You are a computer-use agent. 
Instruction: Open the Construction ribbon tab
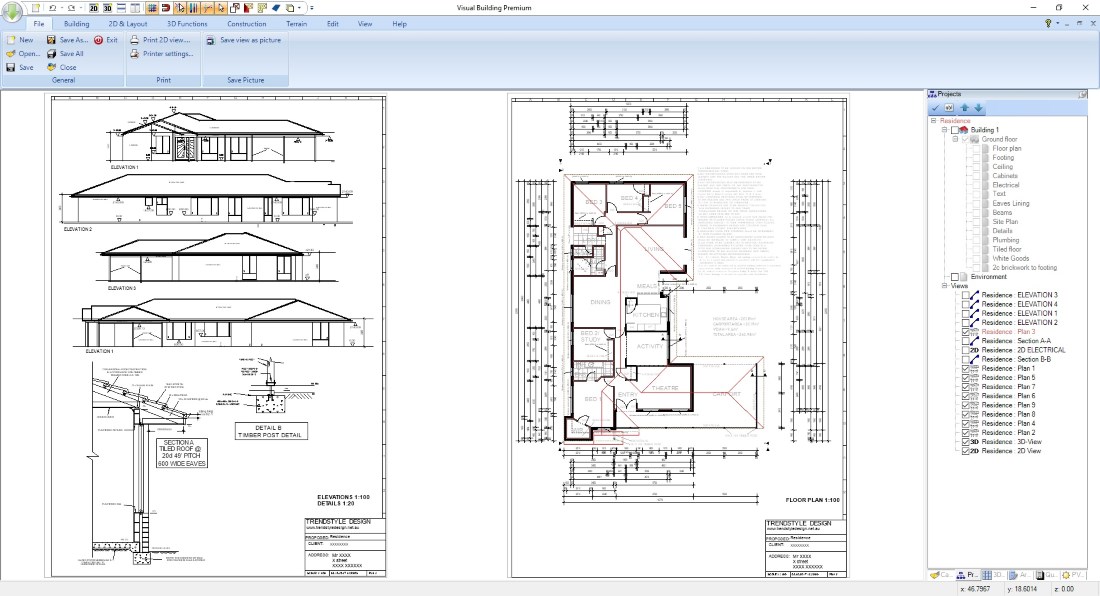[x=246, y=23]
